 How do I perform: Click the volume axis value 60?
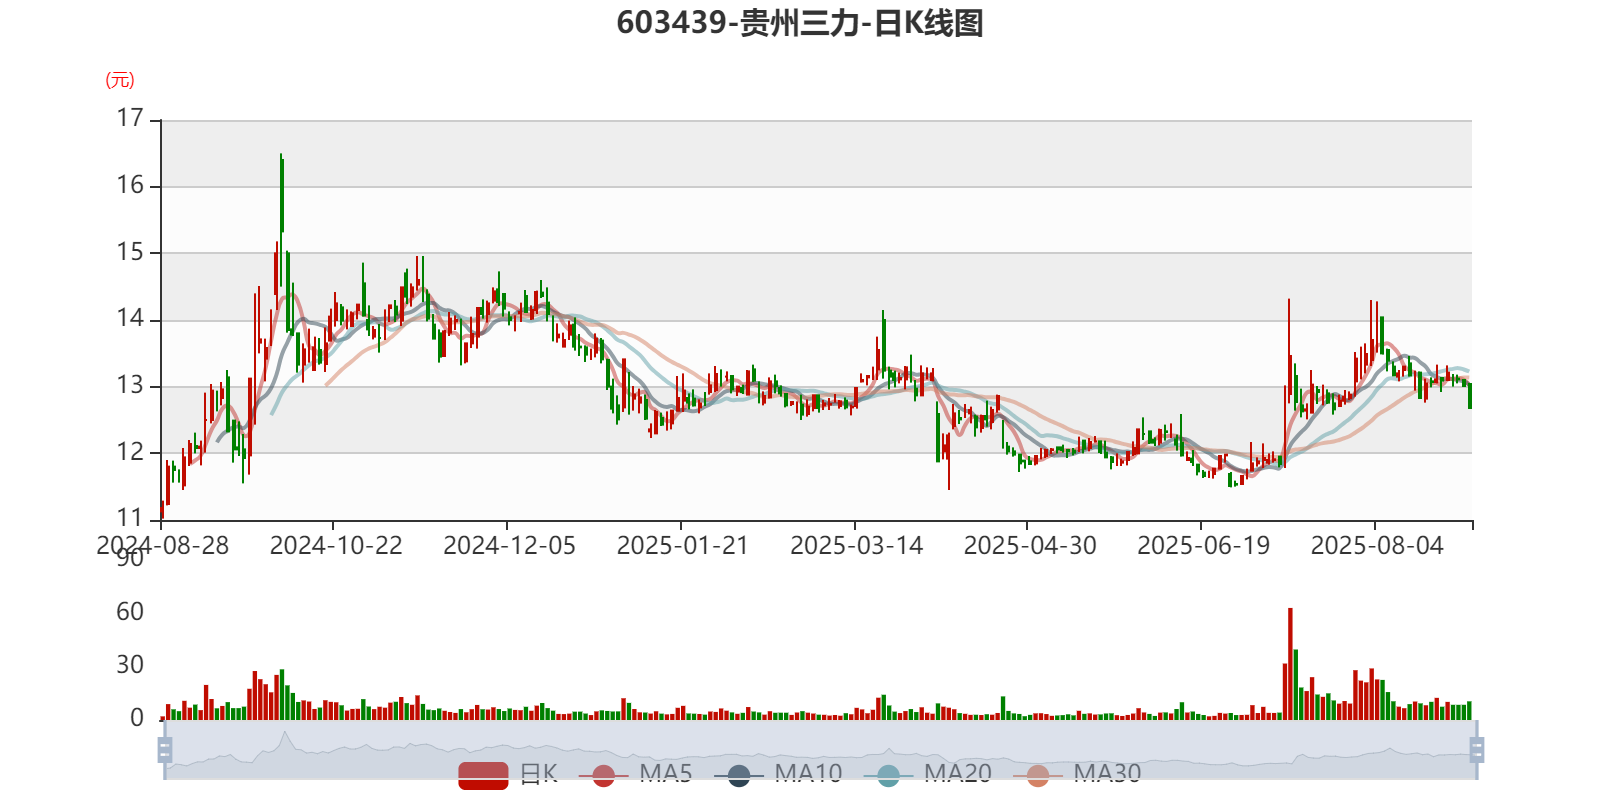tap(130, 612)
